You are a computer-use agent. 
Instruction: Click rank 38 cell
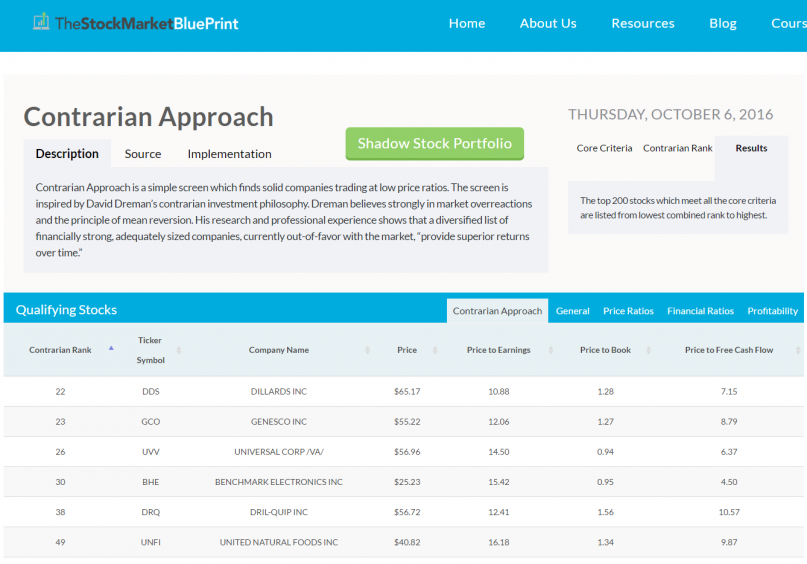[60, 512]
